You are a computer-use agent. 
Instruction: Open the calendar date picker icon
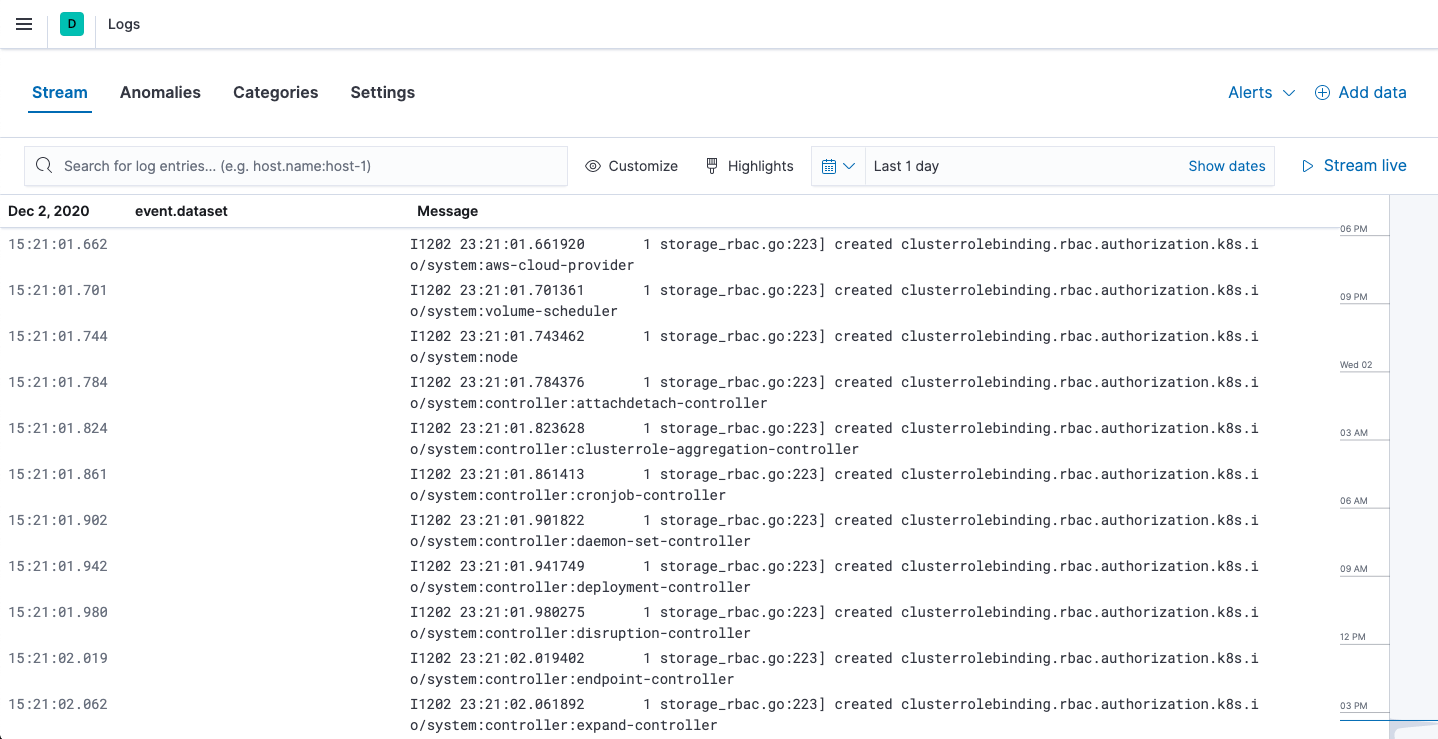pyautogui.click(x=831, y=165)
